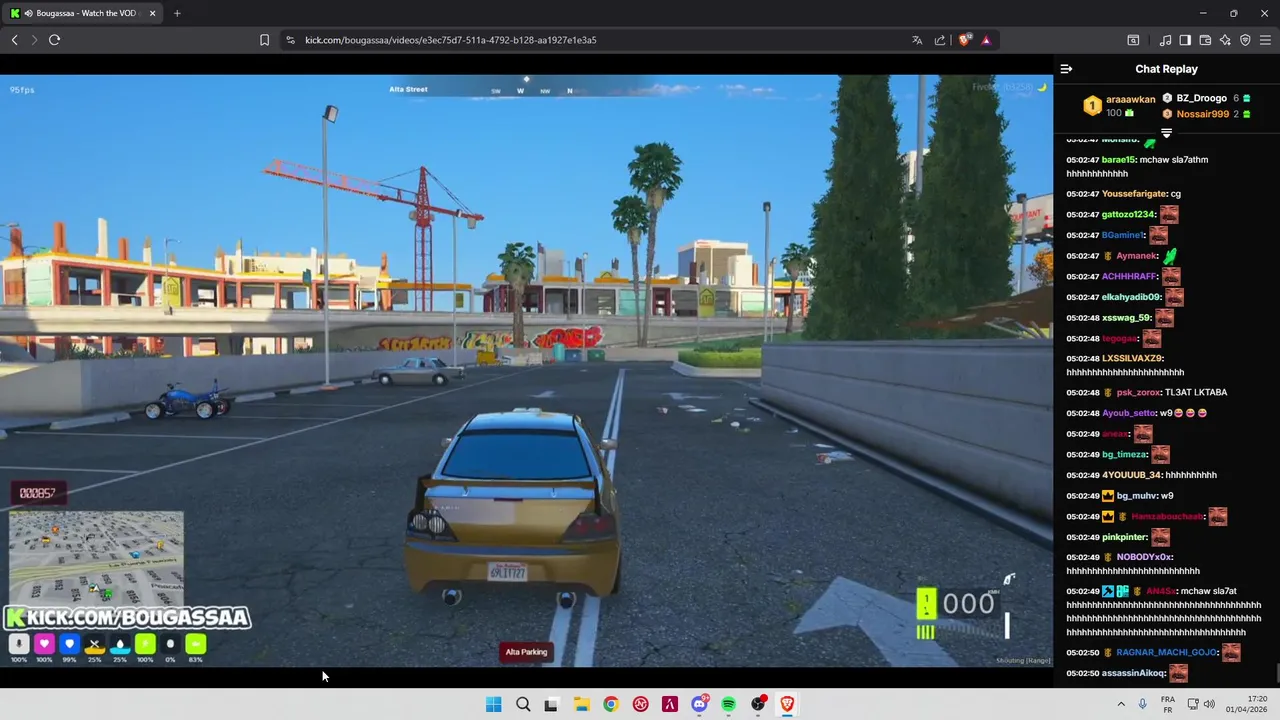The width and height of the screenshot is (1280, 720).
Task: Go forward with the browser's forward arrow
Action: [34, 40]
